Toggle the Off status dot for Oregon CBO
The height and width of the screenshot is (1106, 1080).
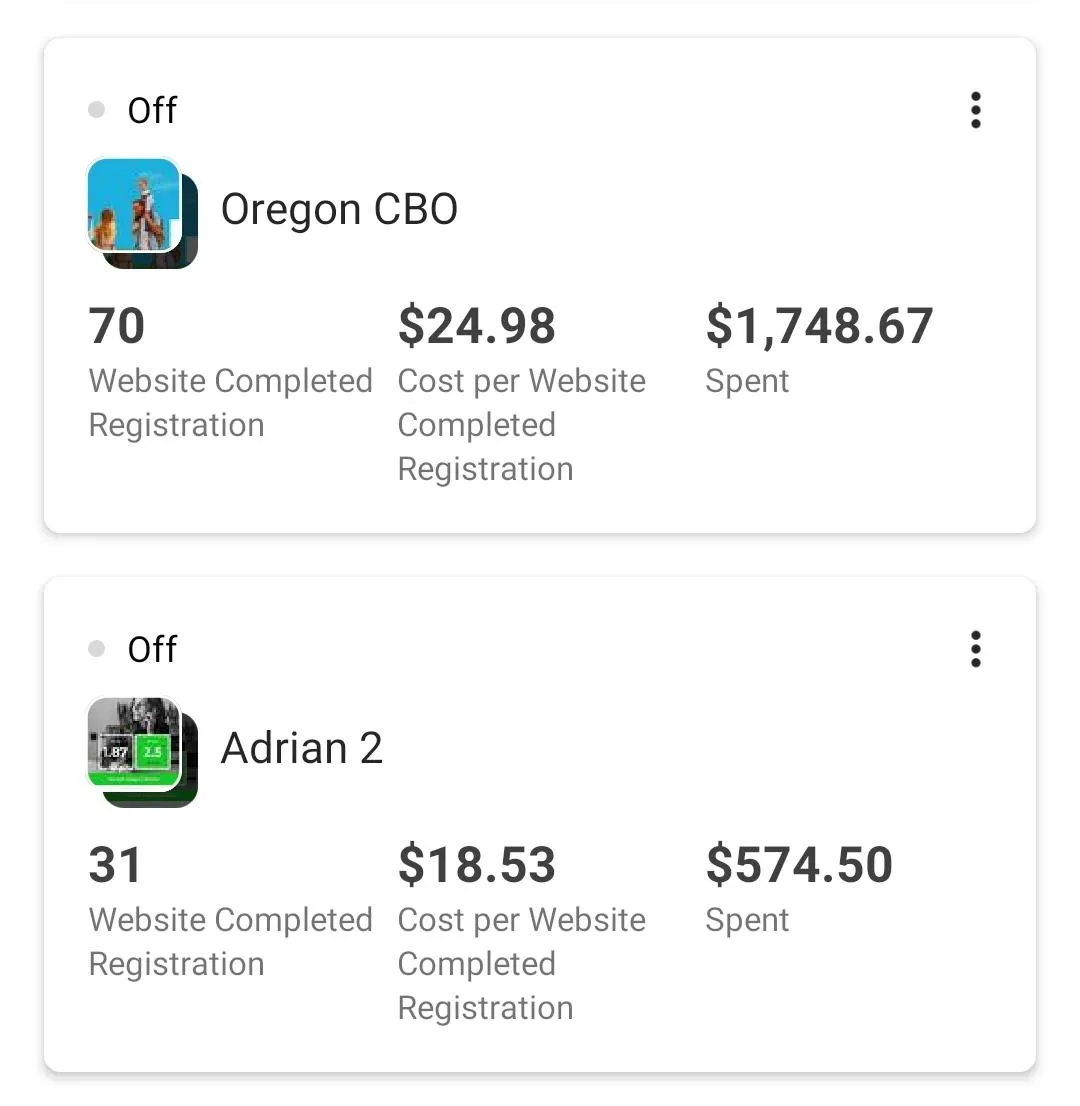tap(97, 110)
